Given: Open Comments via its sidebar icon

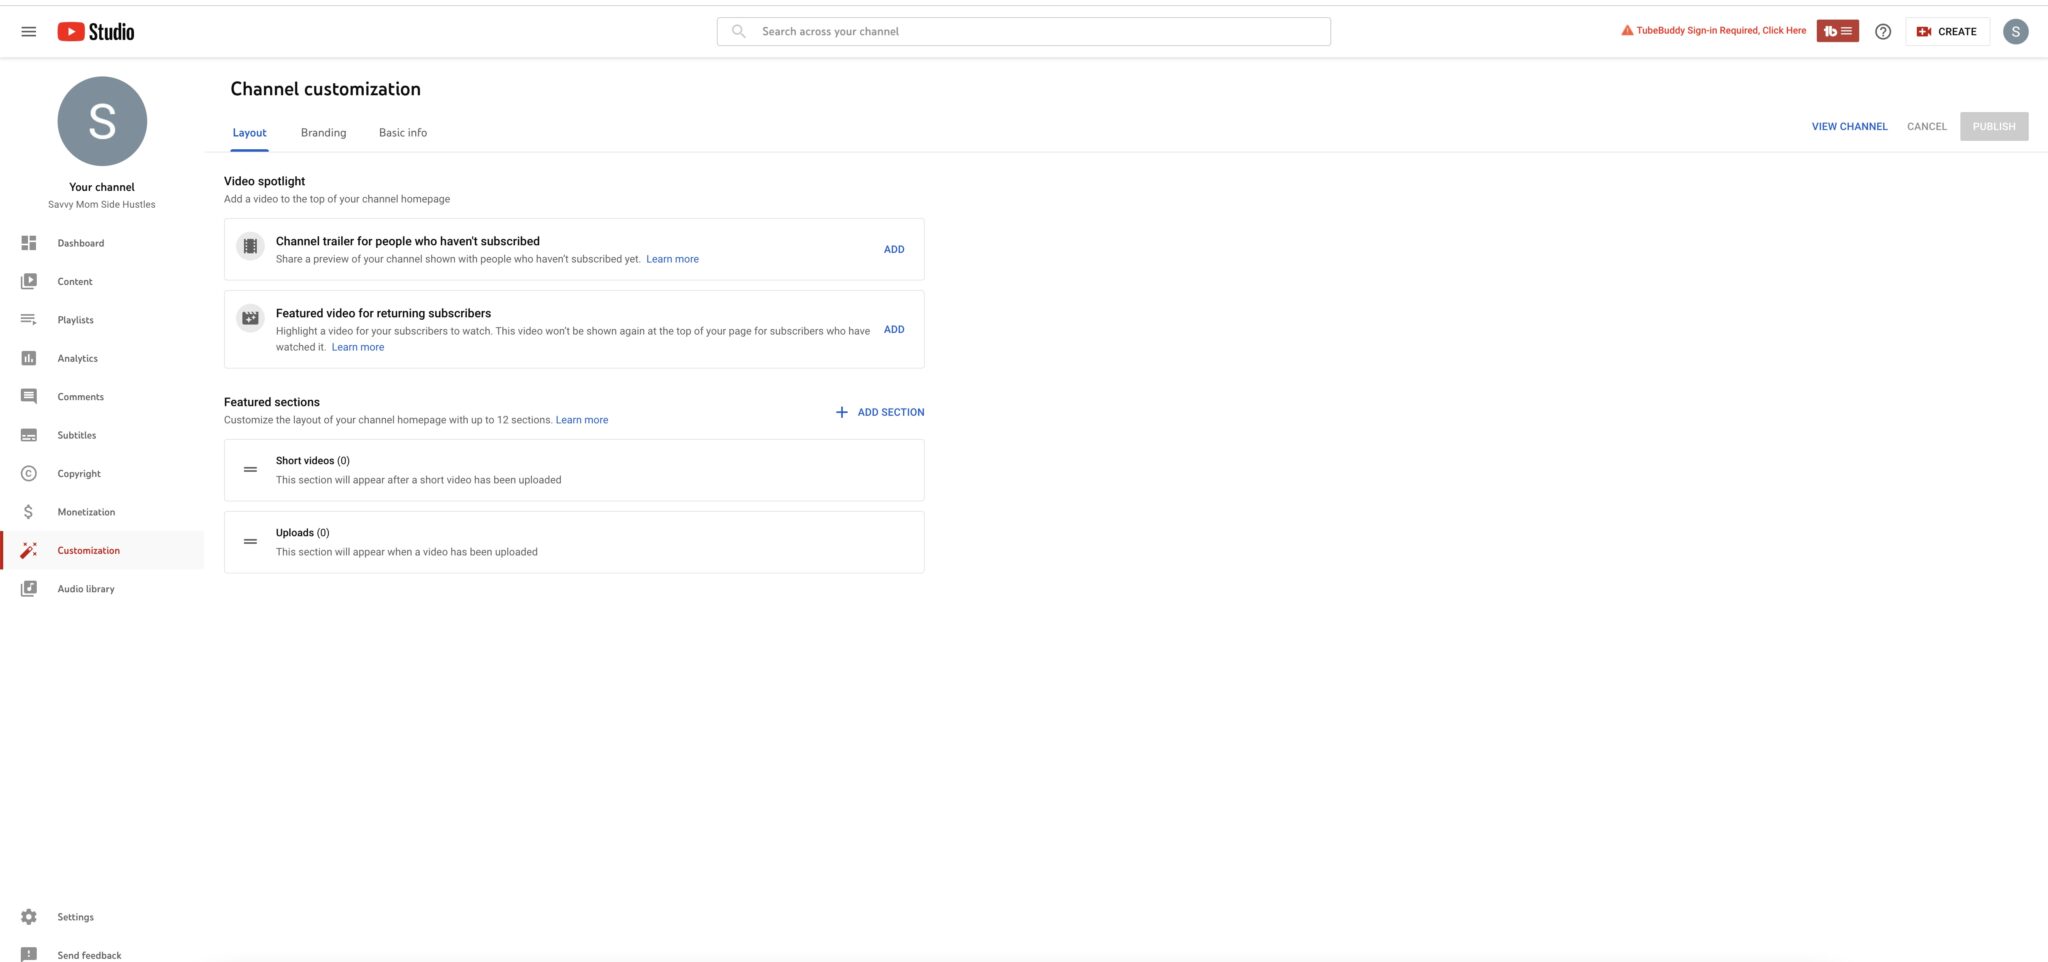Looking at the screenshot, I should (x=28, y=396).
